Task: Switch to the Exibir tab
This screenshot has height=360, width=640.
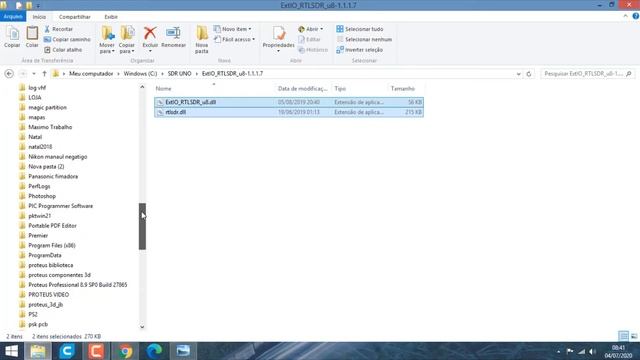Action: (x=111, y=17)
